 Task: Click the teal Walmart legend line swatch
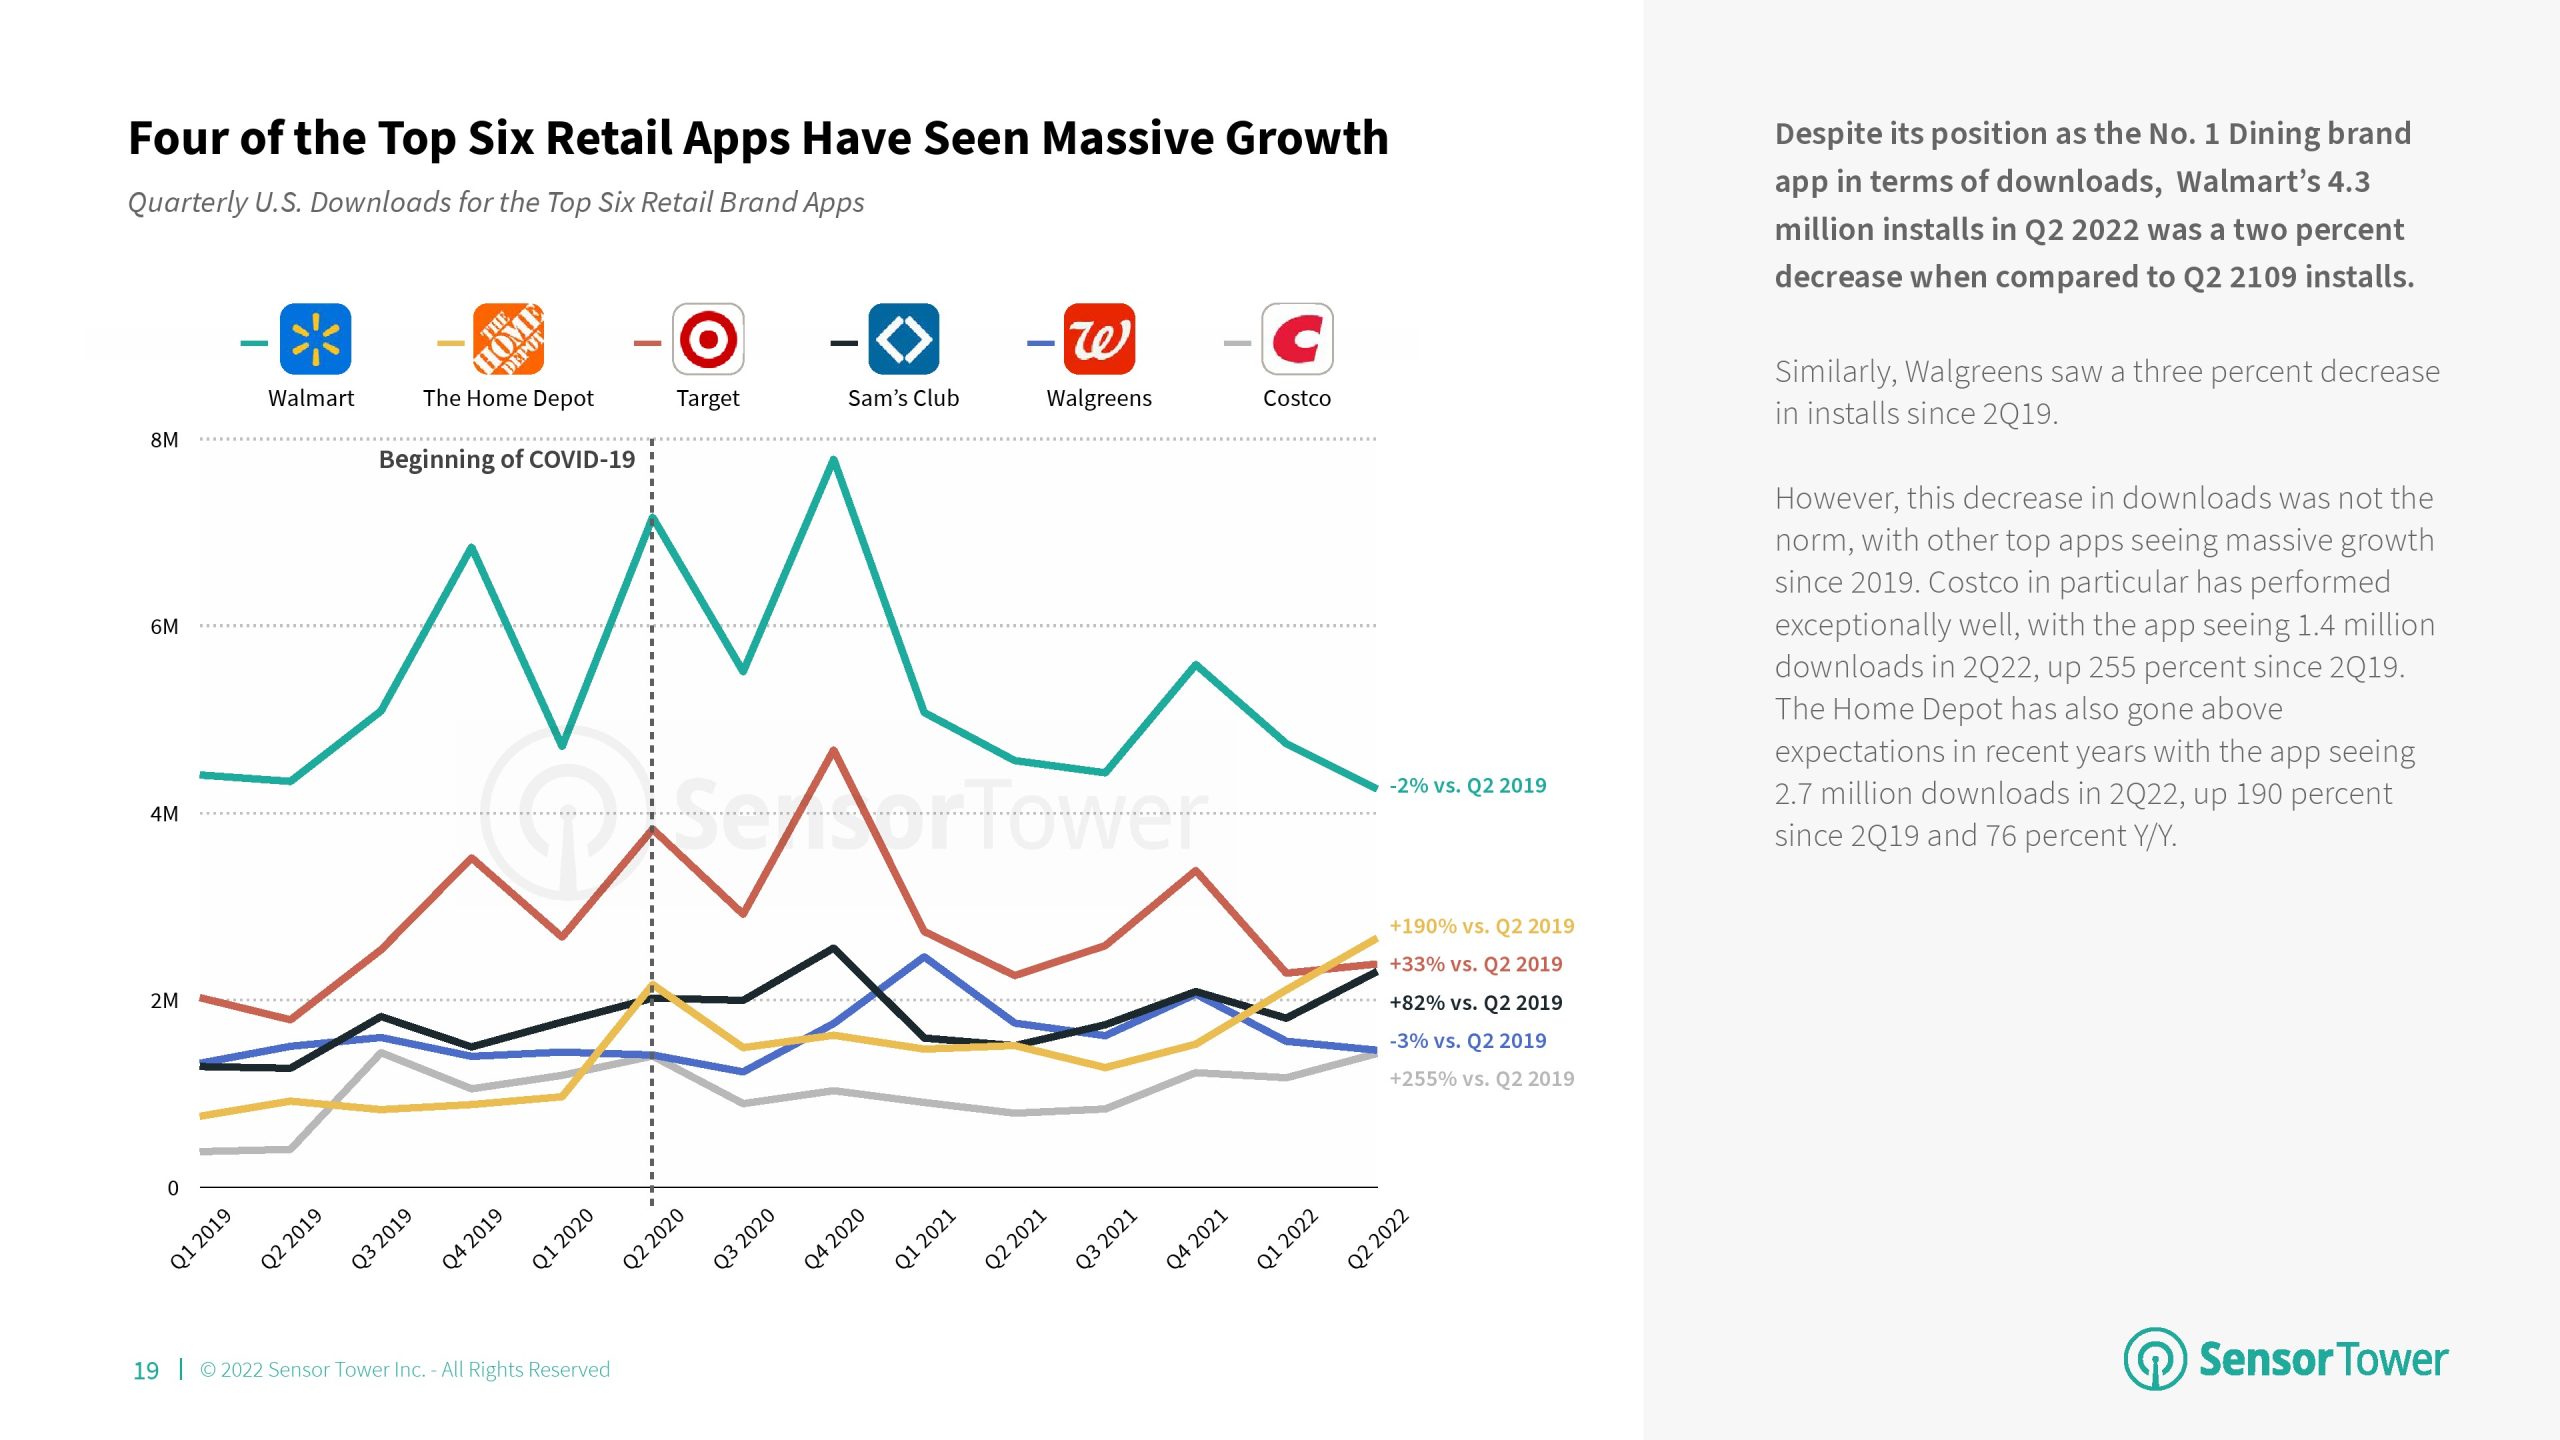click(254, 343)
